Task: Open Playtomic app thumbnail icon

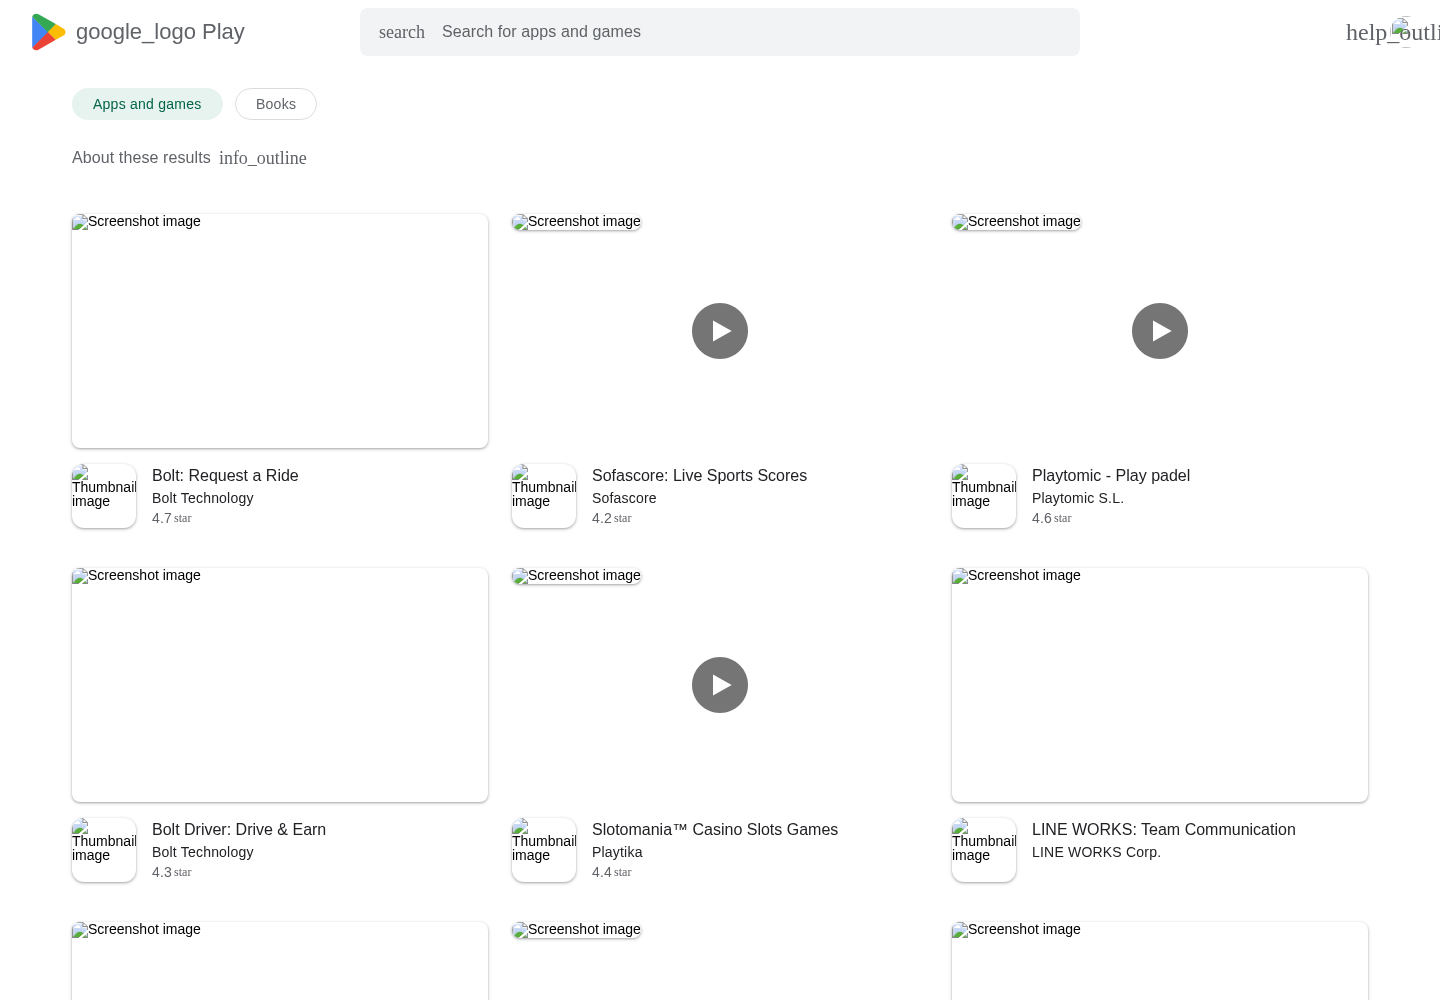Action: 984,496
